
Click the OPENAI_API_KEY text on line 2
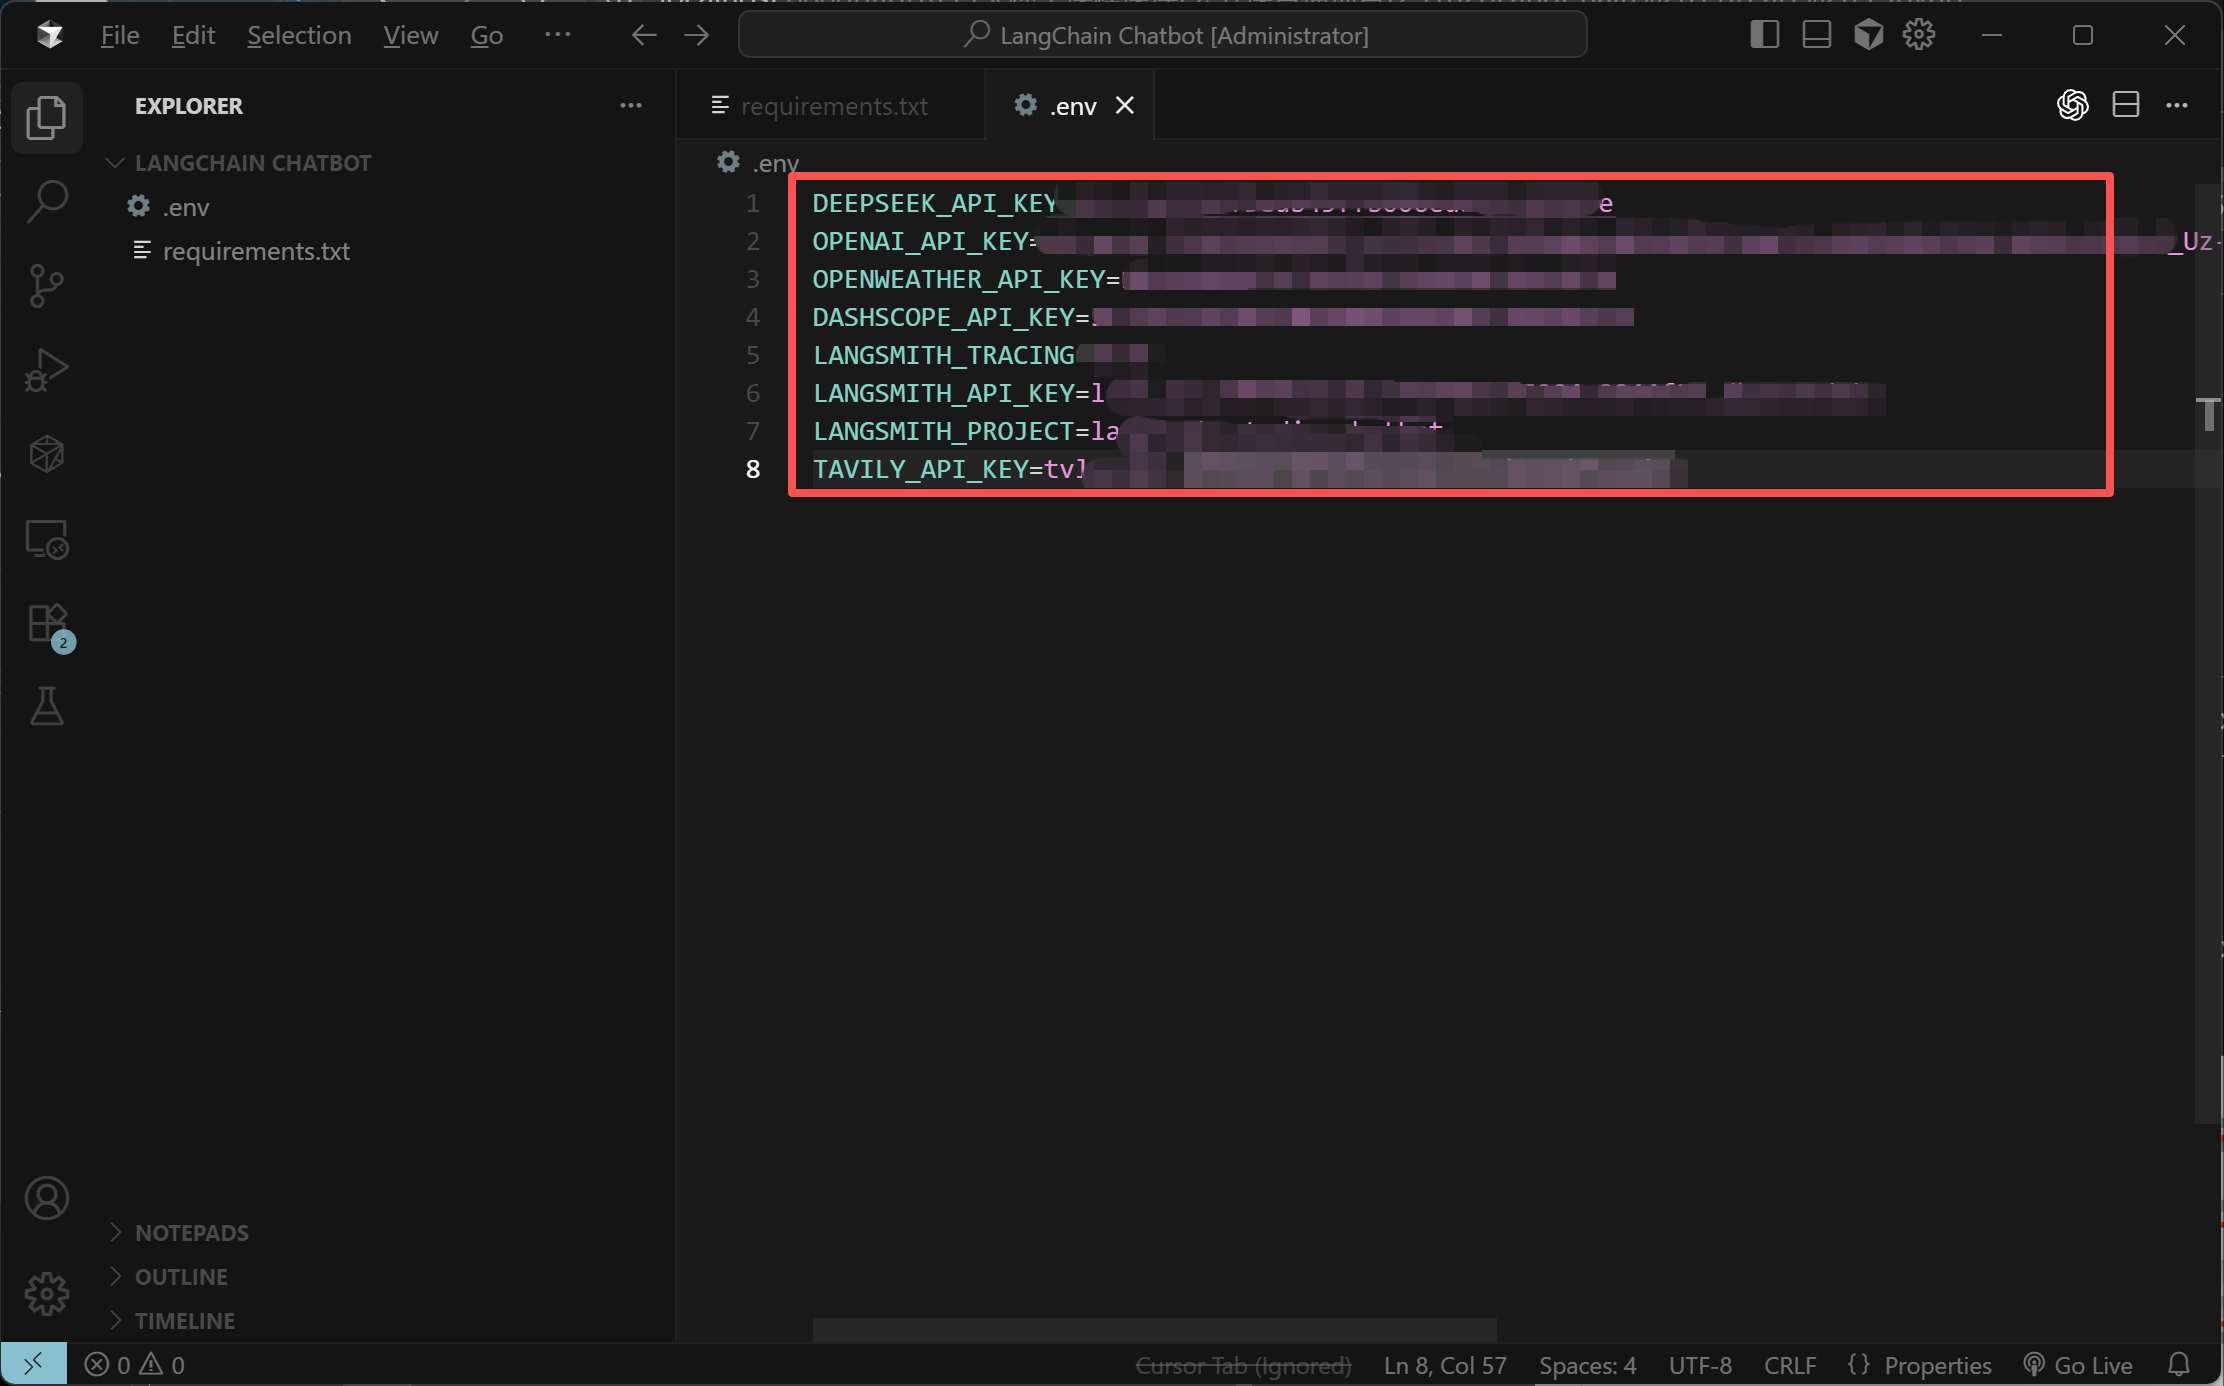(x=921, y=242)
